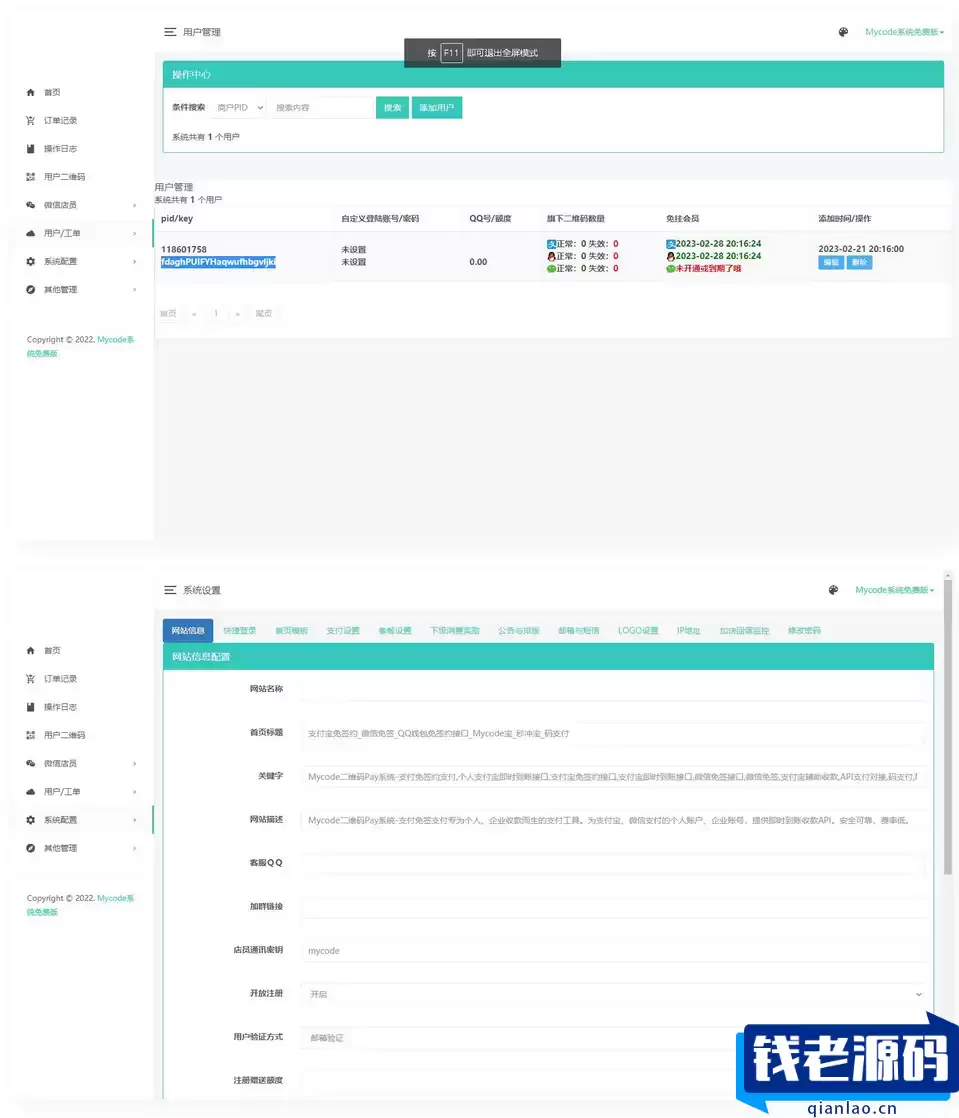Open Mycode系统免费版 account dropdown on 用户管理 page

[904, 32]
